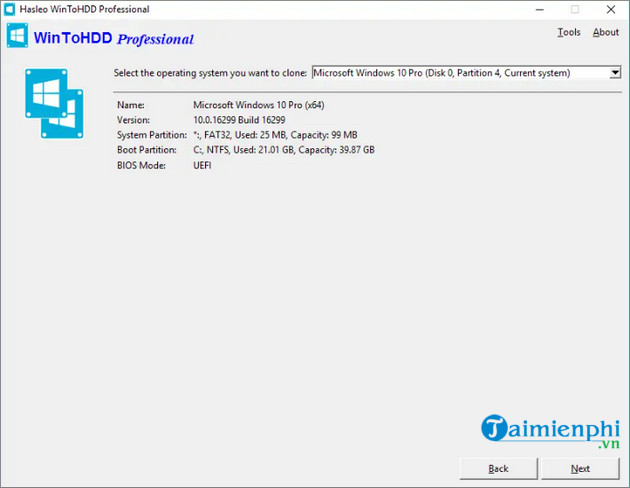The height and width of the screenshot is (488, 630).
Task: Click the disabled maximize button
Action: [575, 9]
